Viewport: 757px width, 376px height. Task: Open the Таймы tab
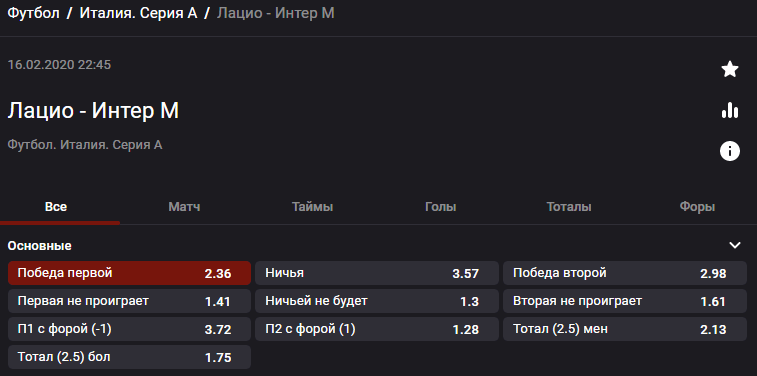point(312,207)
